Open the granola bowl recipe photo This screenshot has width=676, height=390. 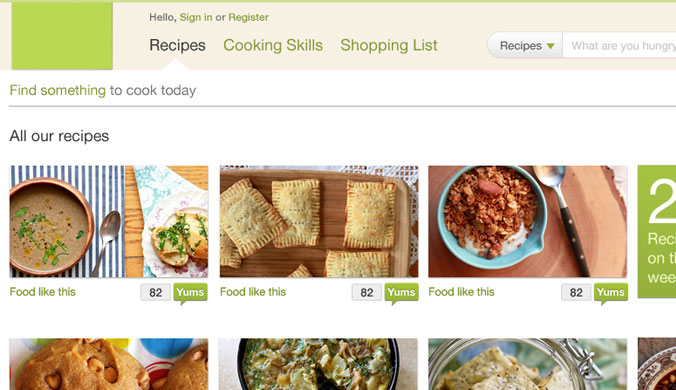pos(528,222)
